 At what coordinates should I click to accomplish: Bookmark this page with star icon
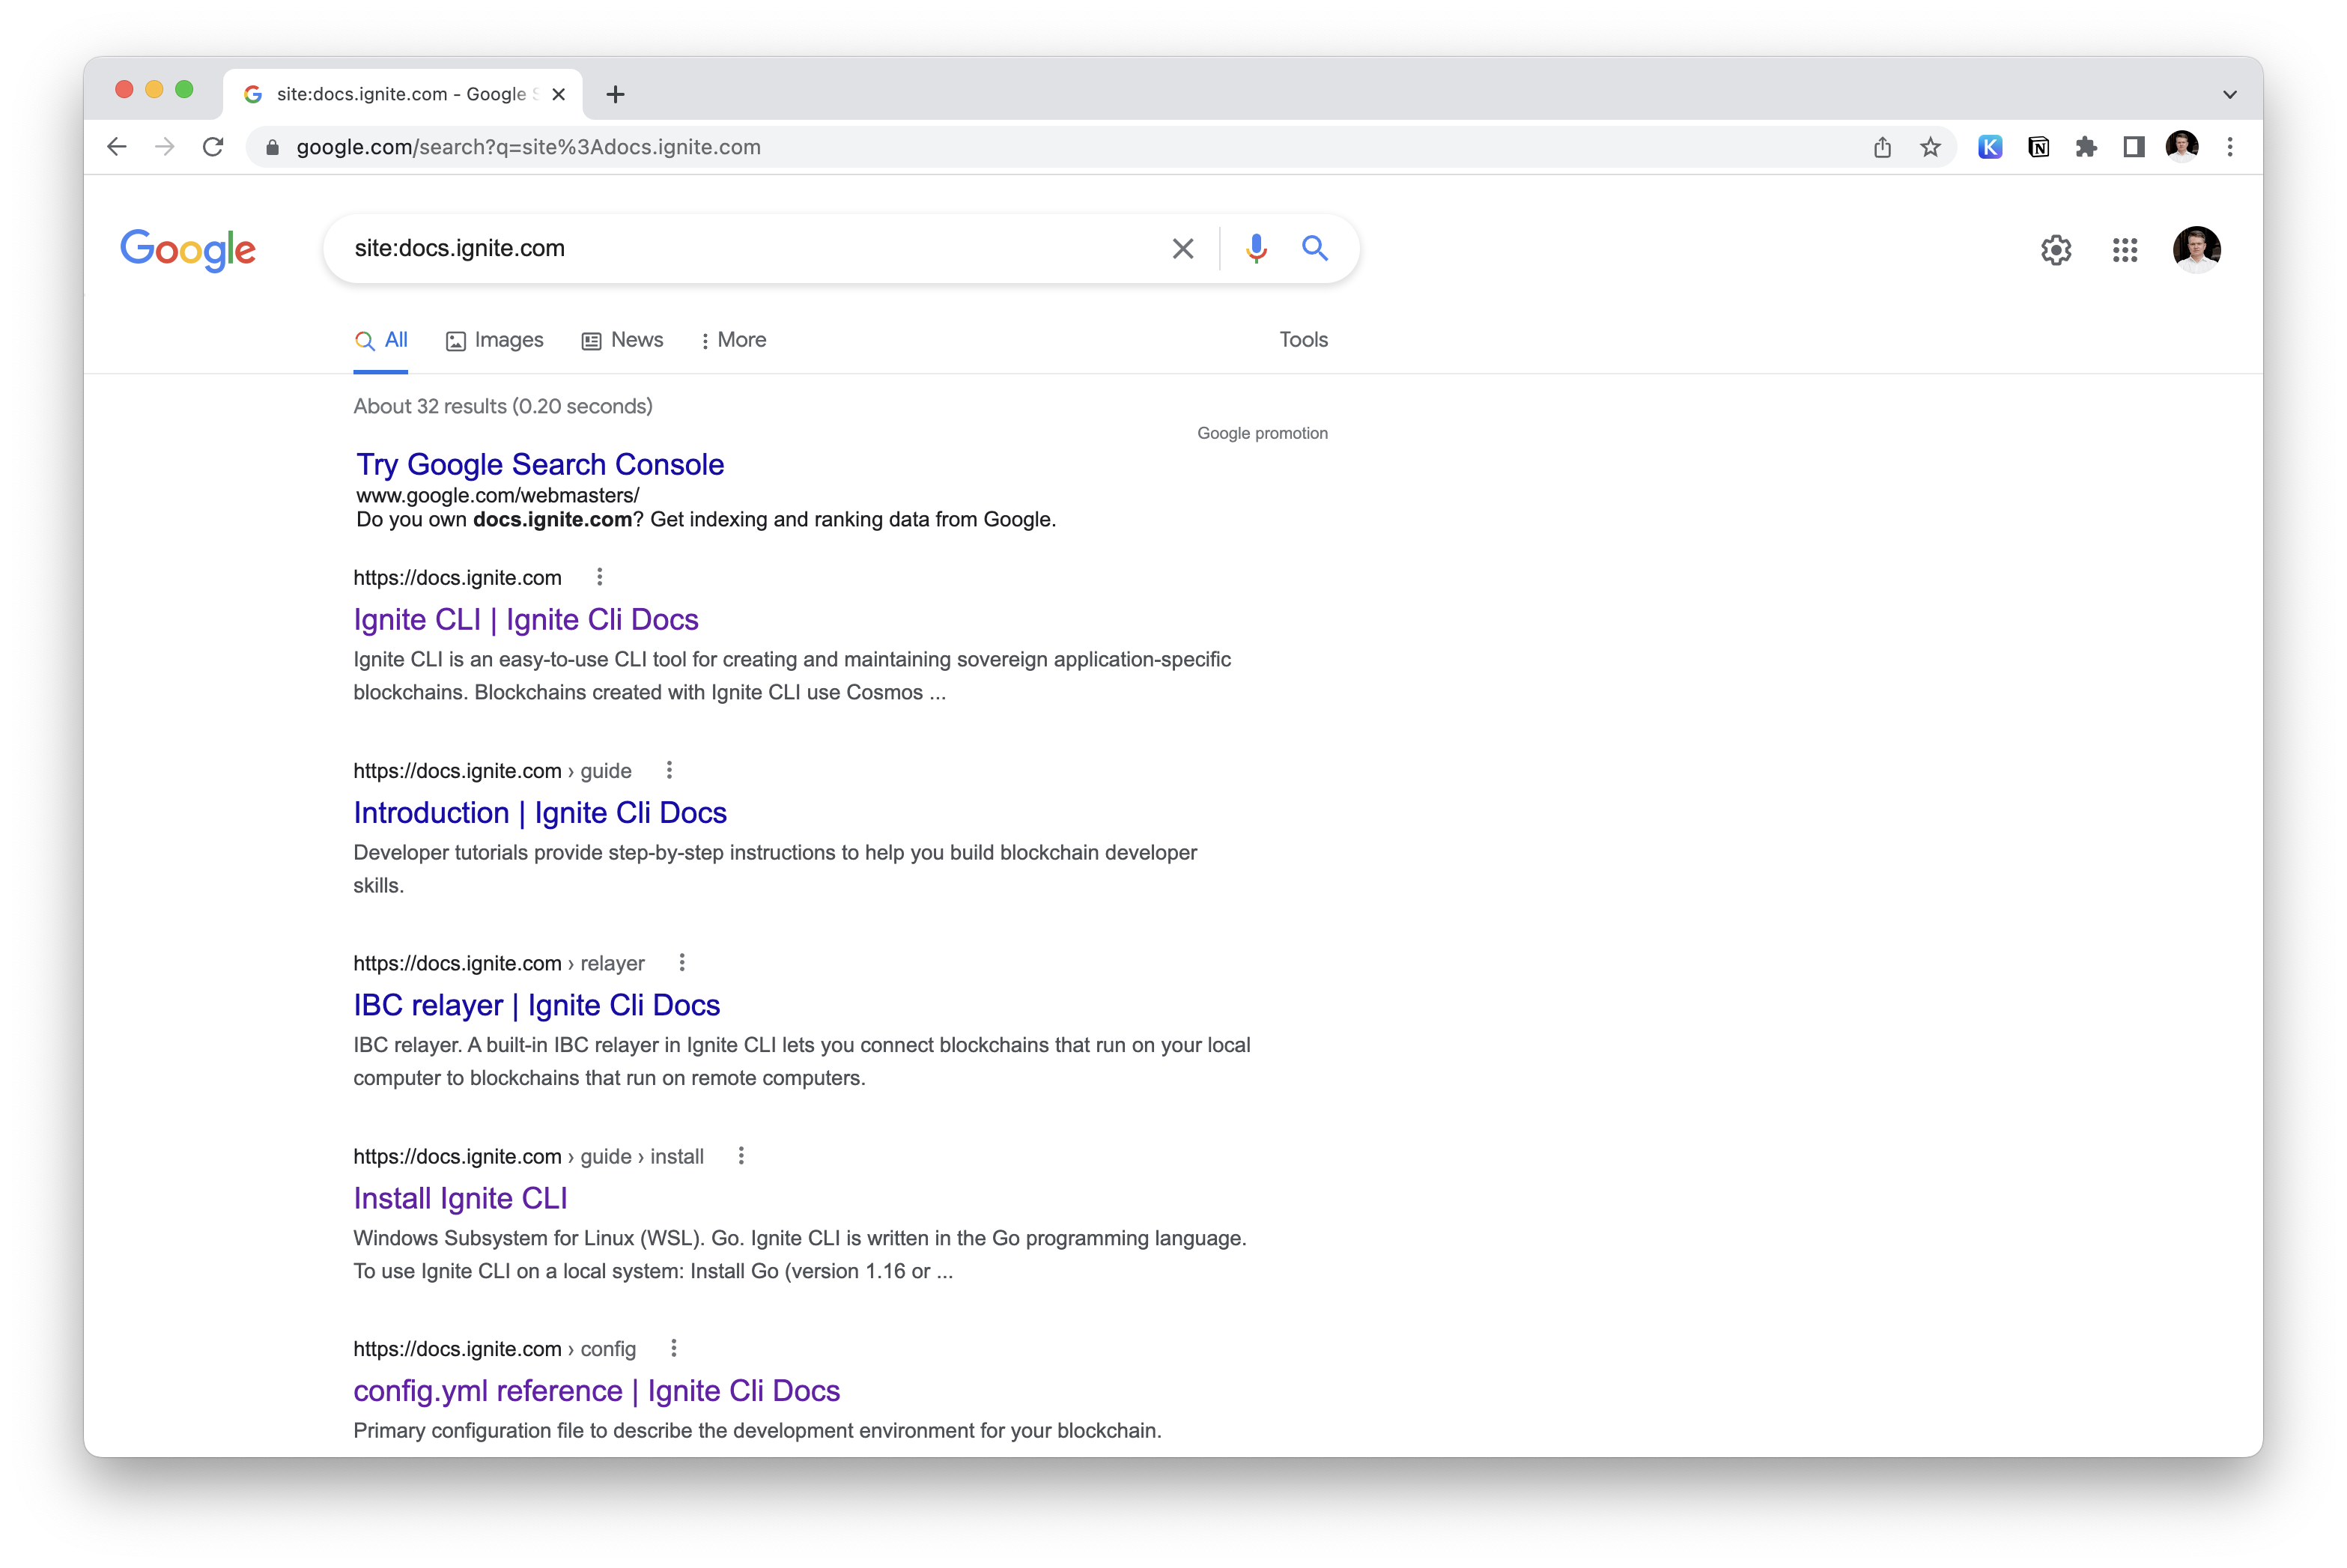(x=1930, y=147)
